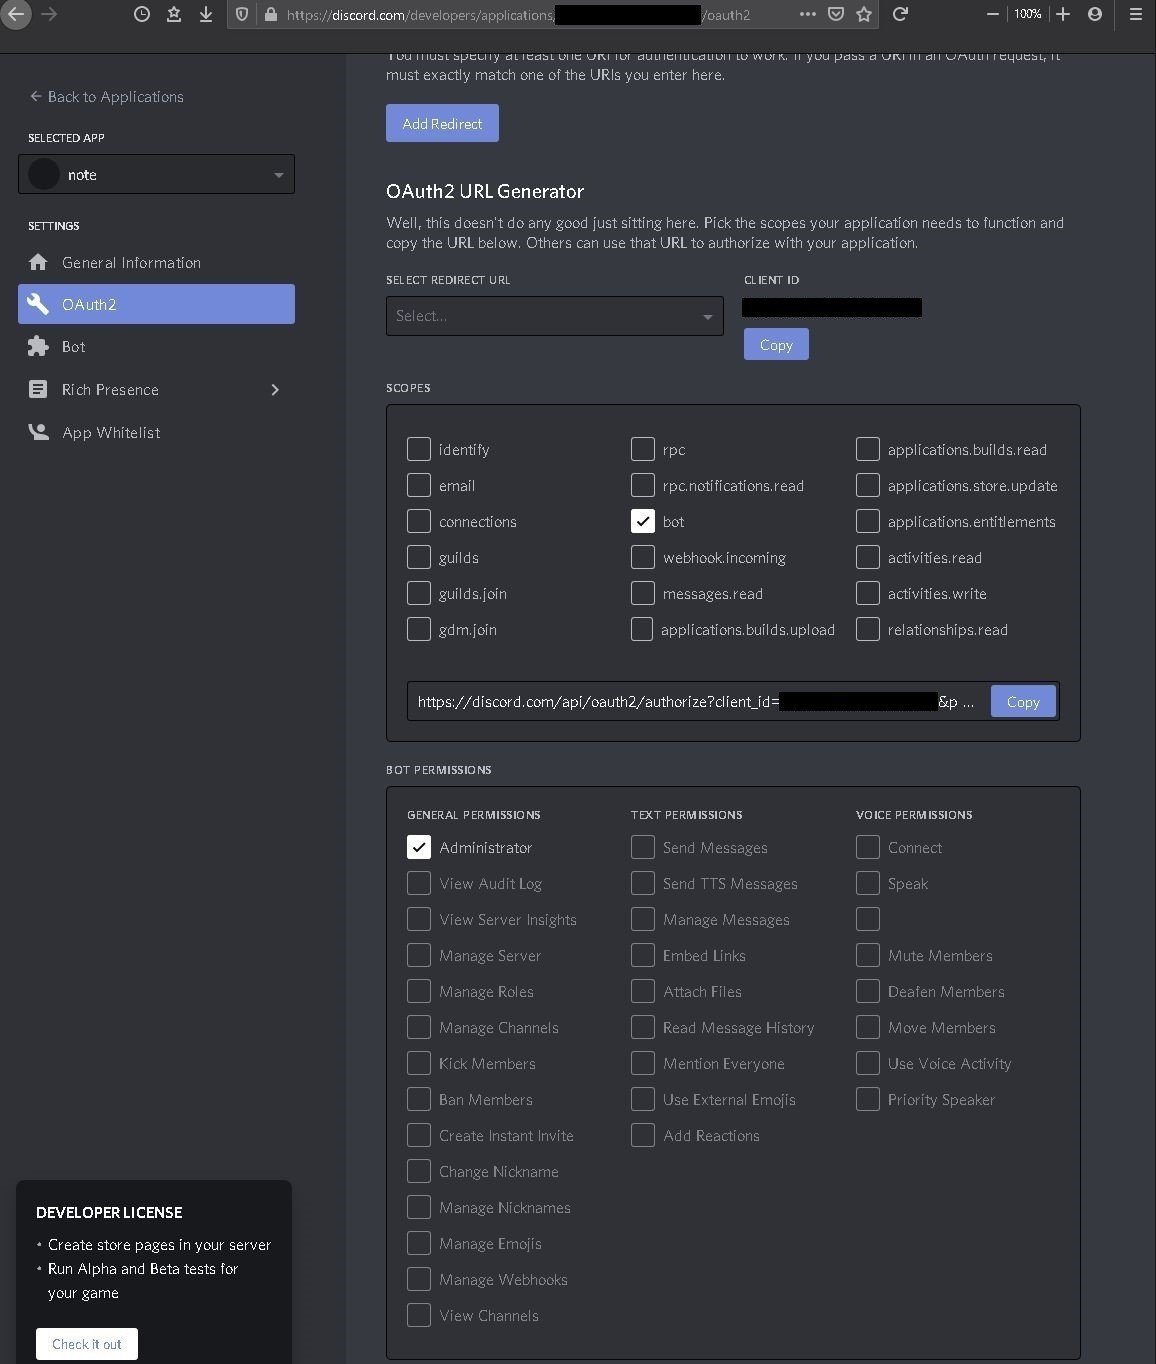Click the App Whitelist person icon
The width and height of the screenshot is (1156, 1364).
click(38, 432)
